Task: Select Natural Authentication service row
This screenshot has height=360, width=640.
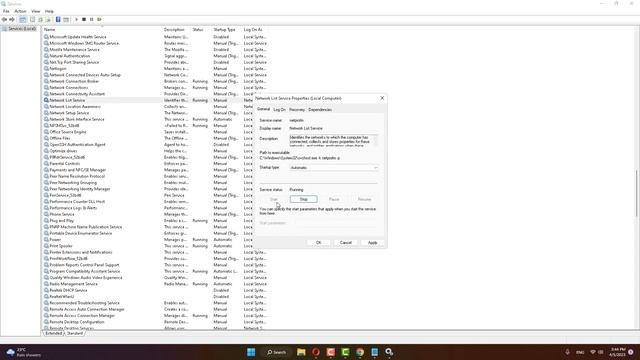Action: [155, 56]
